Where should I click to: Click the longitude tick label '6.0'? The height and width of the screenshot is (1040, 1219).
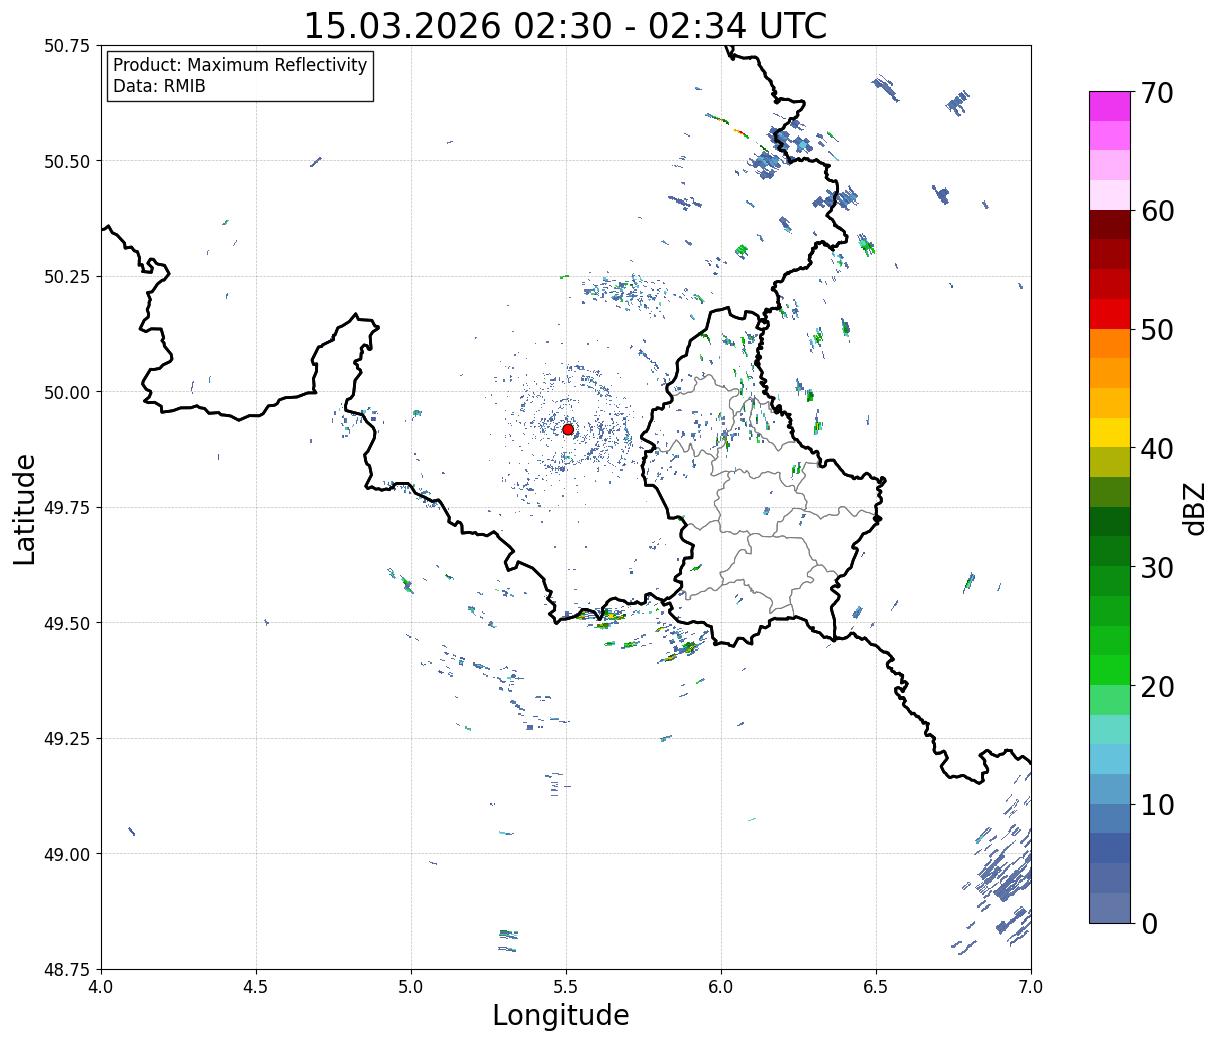(721, 987)
